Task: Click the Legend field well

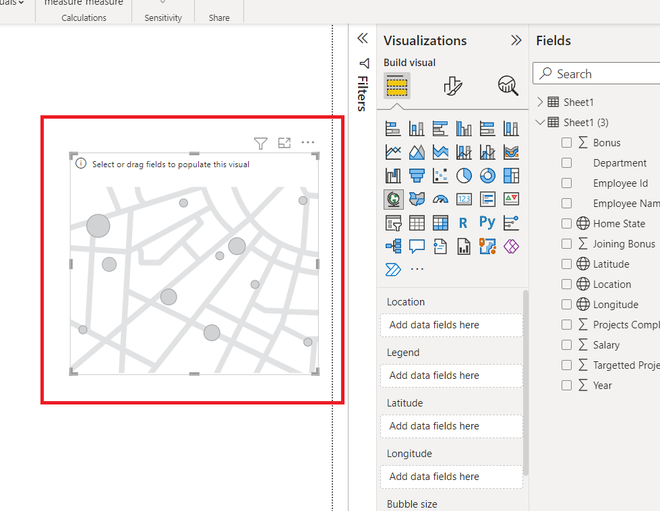Action: pyautogui.click(x=452, y=375)
